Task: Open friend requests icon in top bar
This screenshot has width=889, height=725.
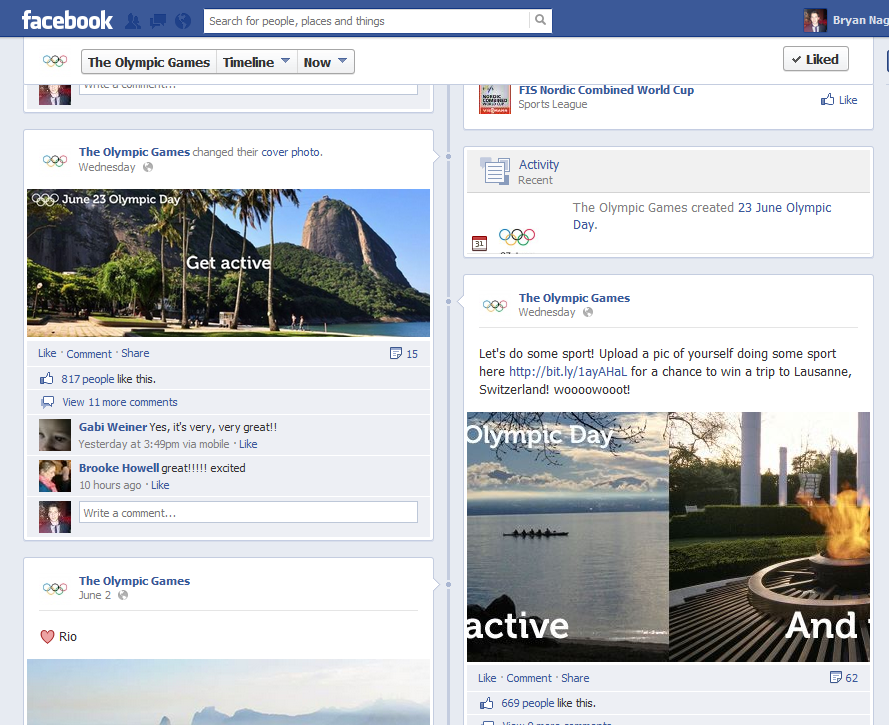Action: tap(133, 20)
